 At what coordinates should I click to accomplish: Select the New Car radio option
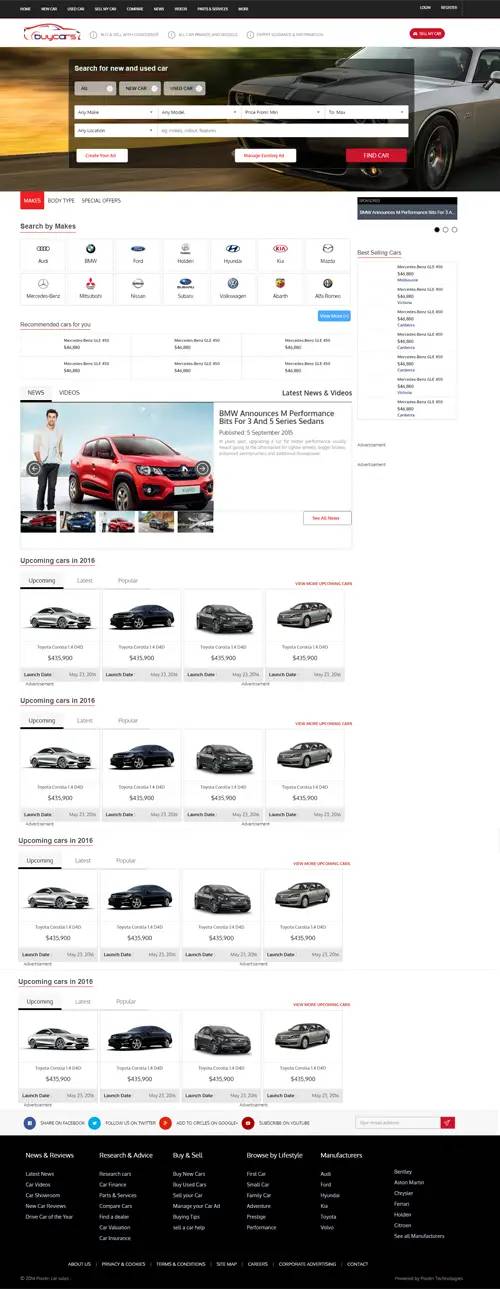pos(136,88)
